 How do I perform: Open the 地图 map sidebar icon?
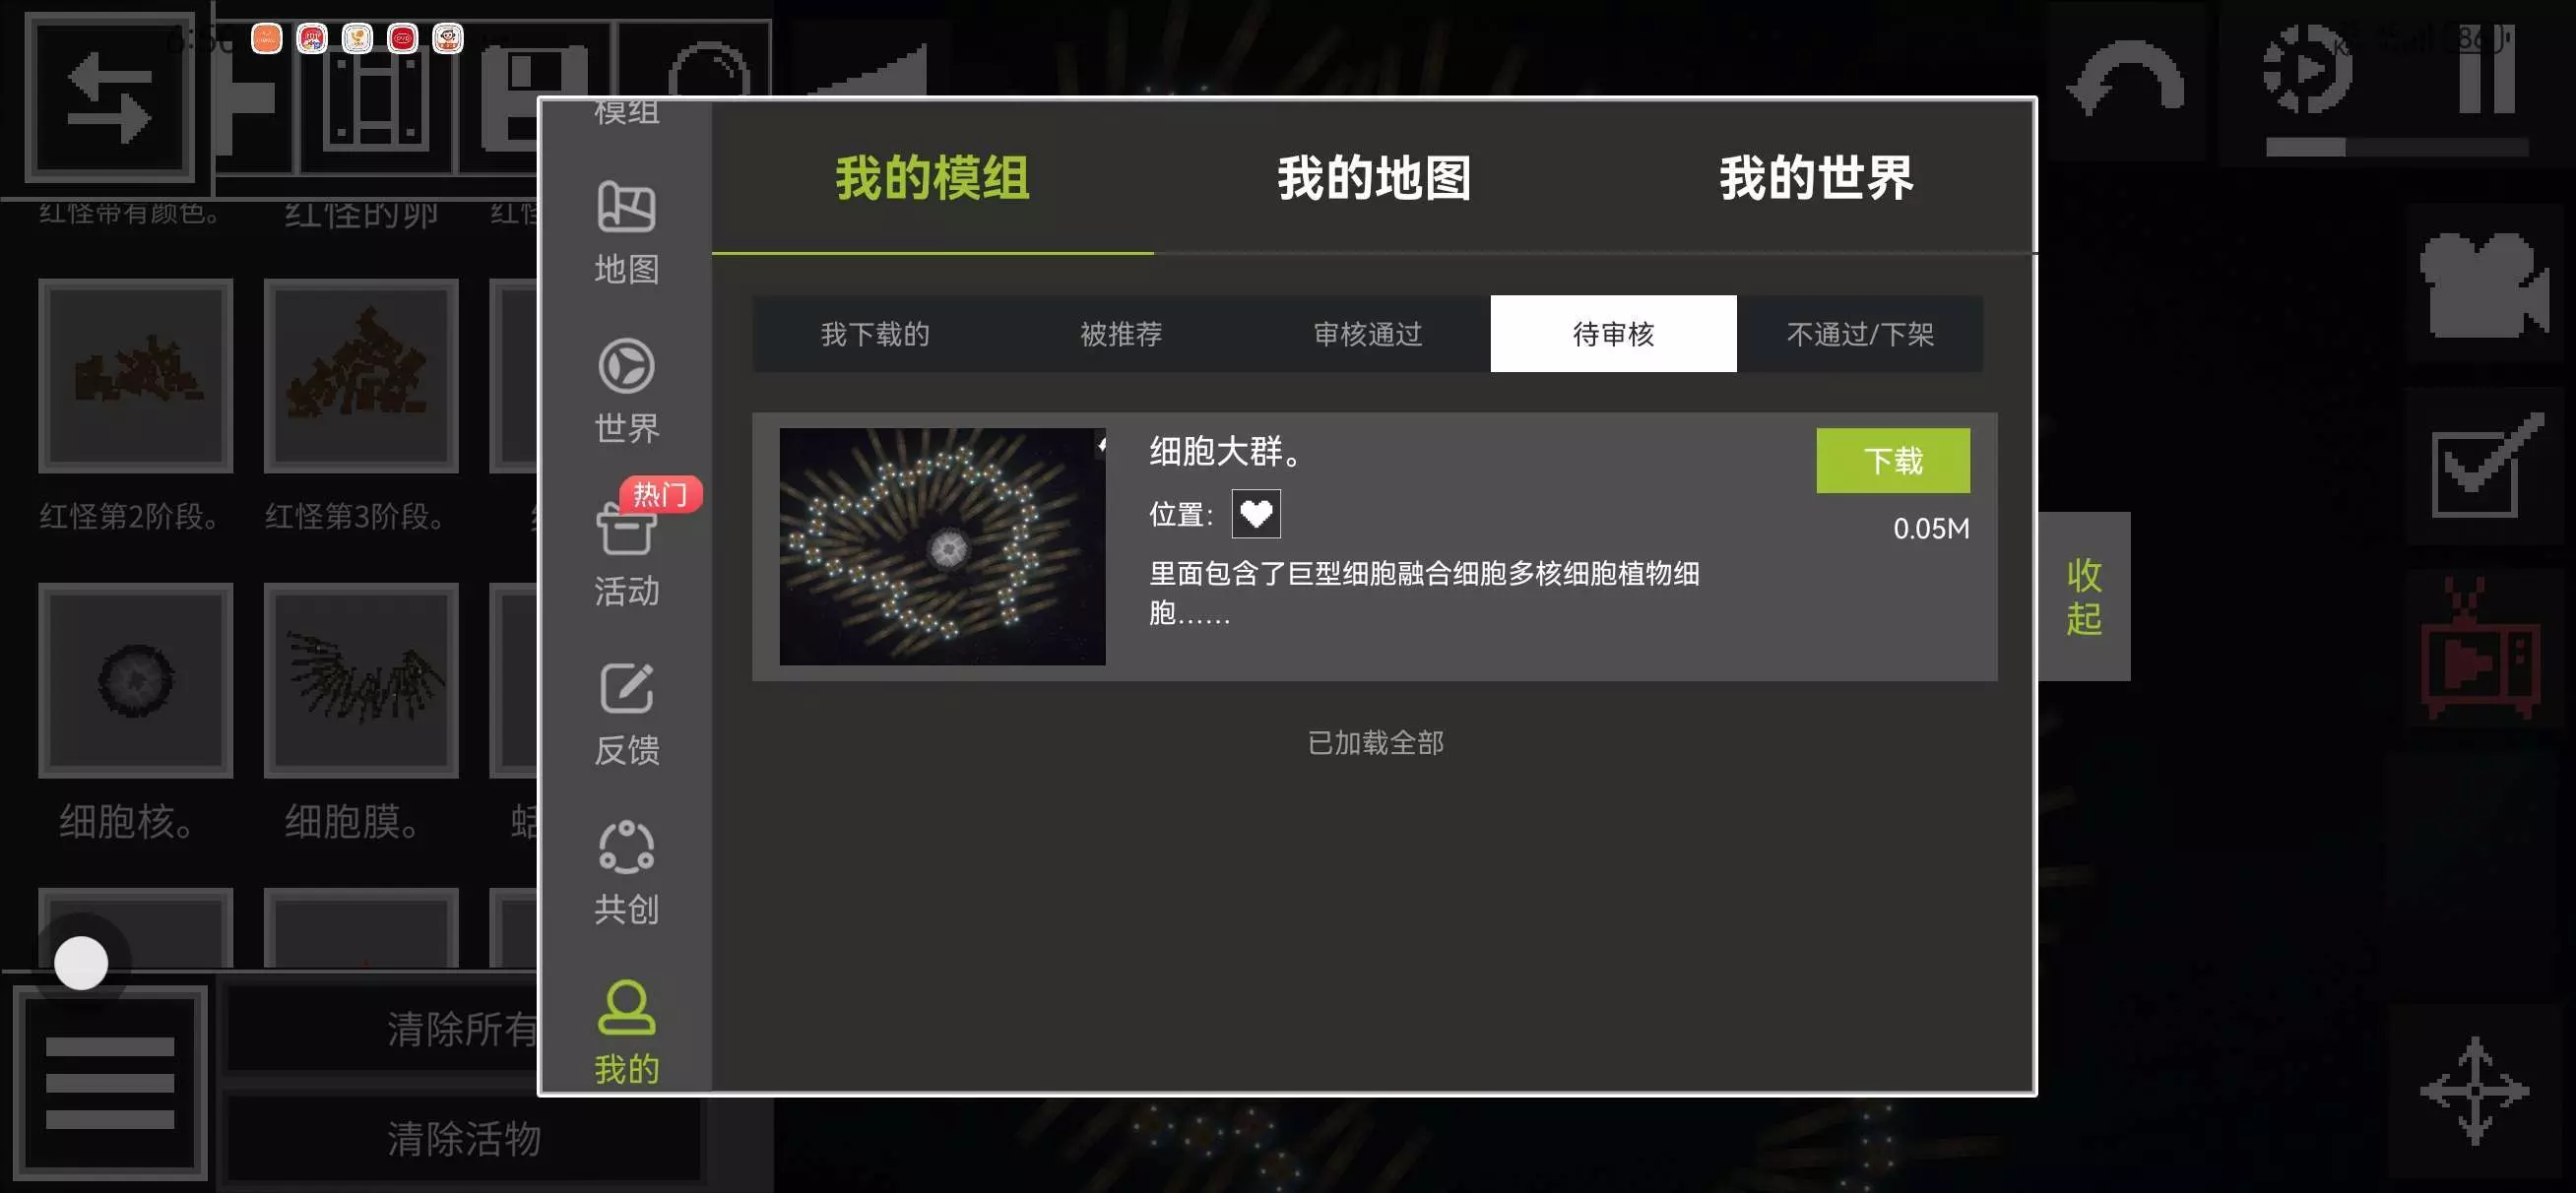pyautogui.click(x=626, y=233)
